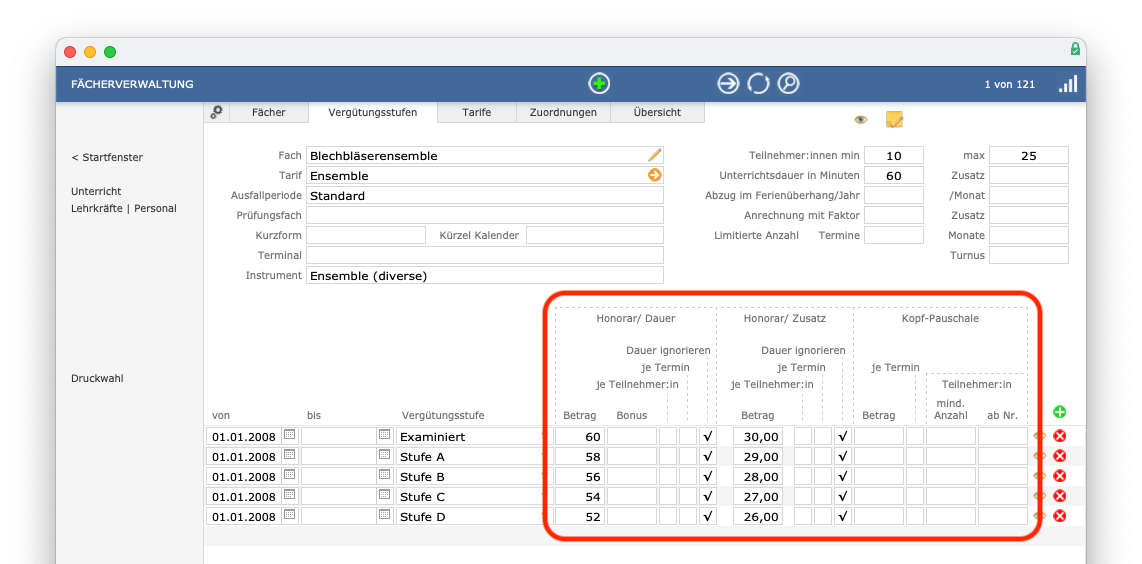Open 'von' calendar picker in Stufe C row
This screenshot has width=1142, height=564.
point(290,495)
